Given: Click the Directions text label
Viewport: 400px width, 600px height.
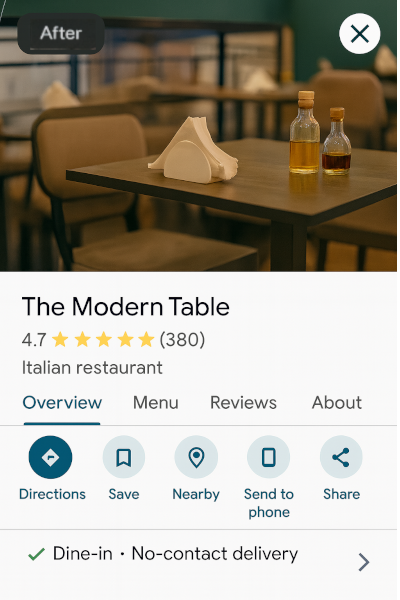Looking at the screenshot, I should pos(52,494).
